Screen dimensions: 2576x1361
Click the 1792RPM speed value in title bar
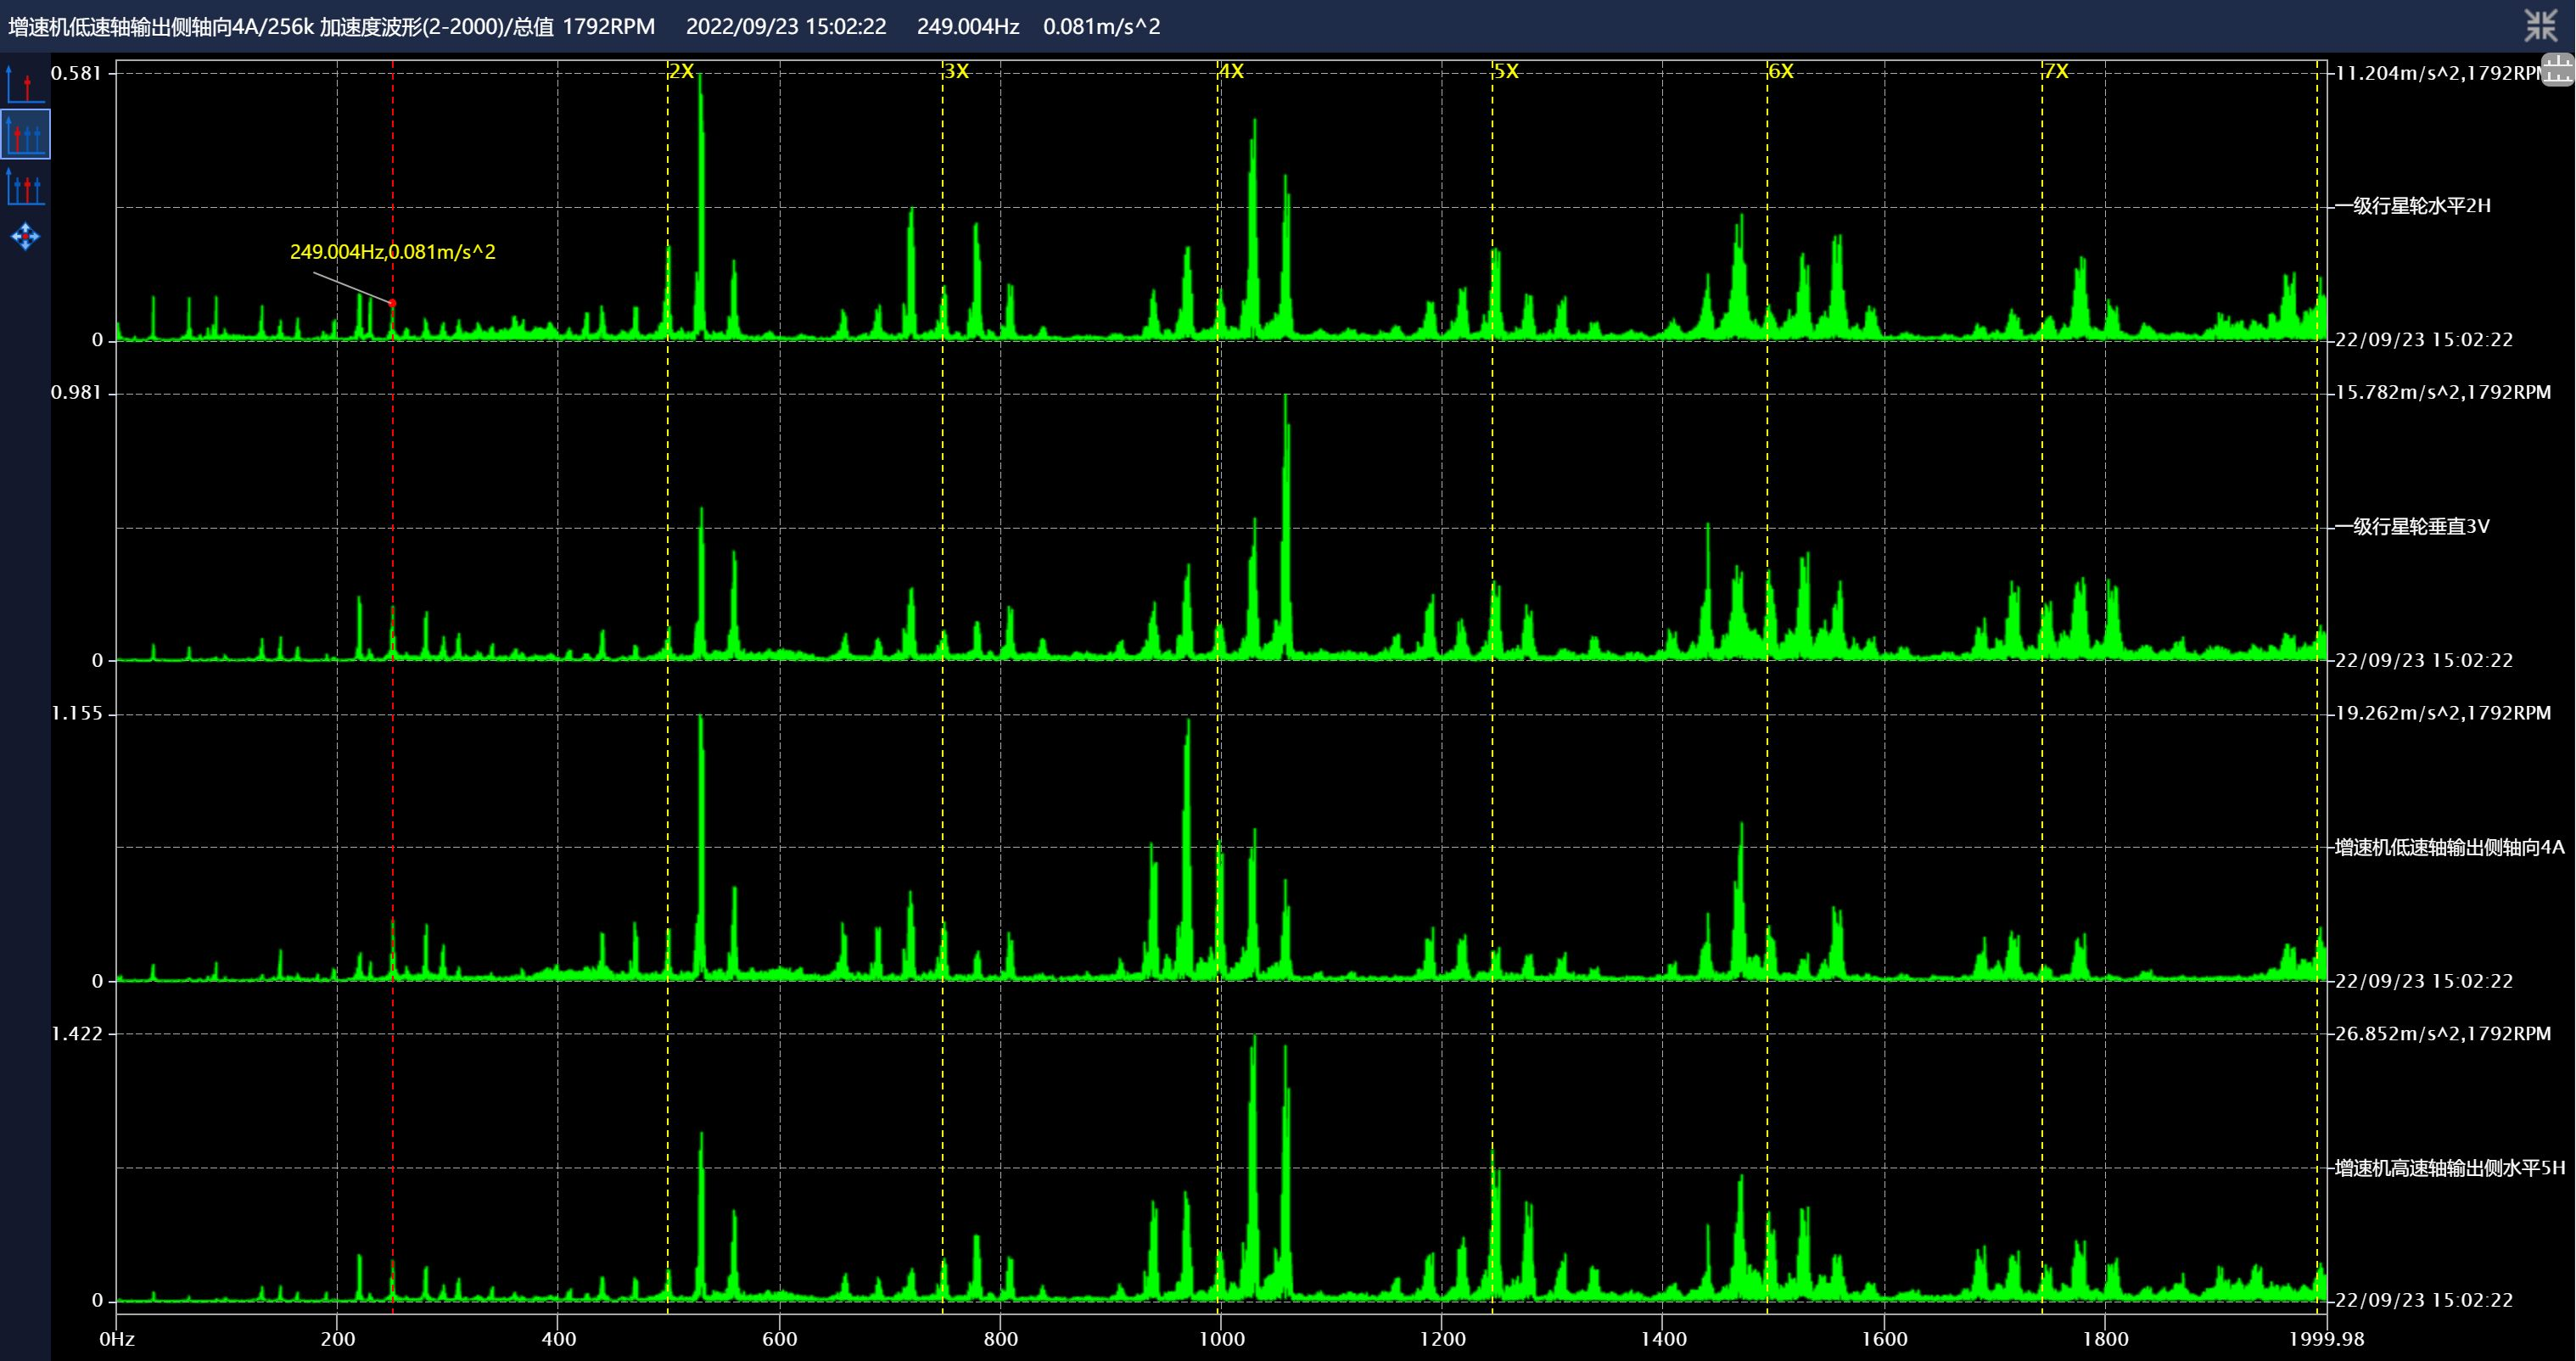[x=608, y=26]
